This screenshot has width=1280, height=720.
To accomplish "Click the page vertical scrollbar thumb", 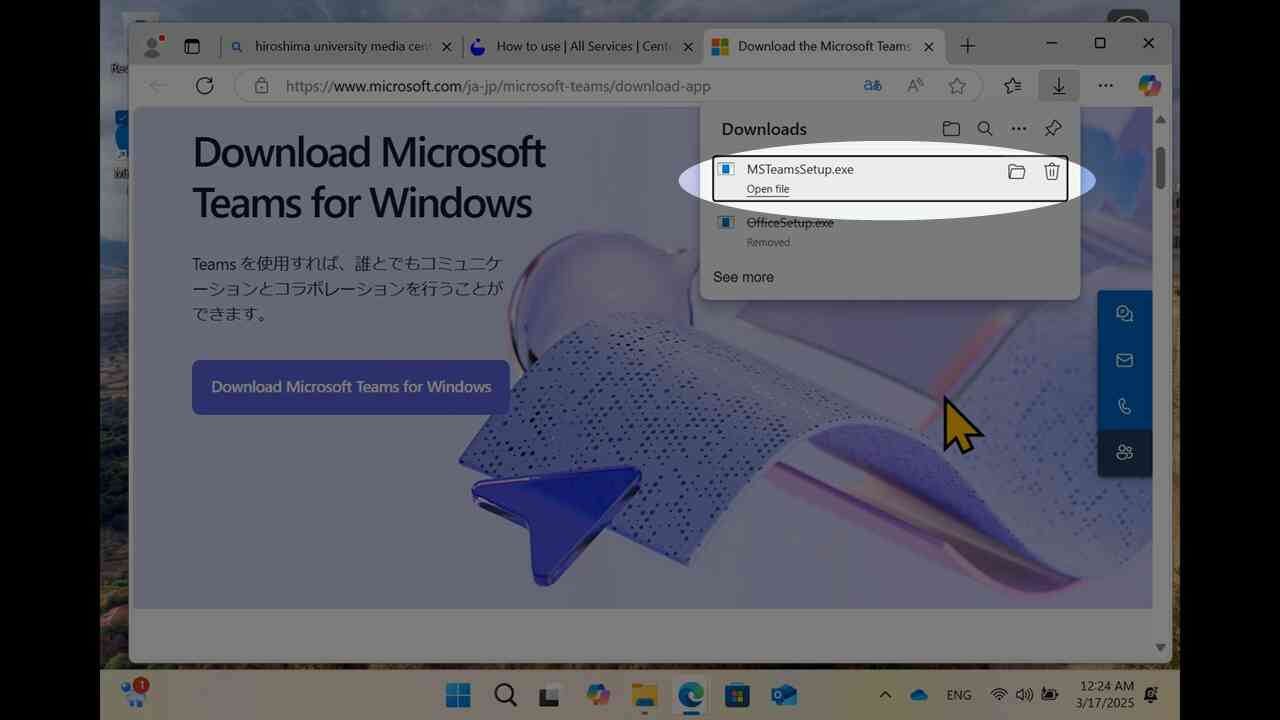I will 1160,168.
